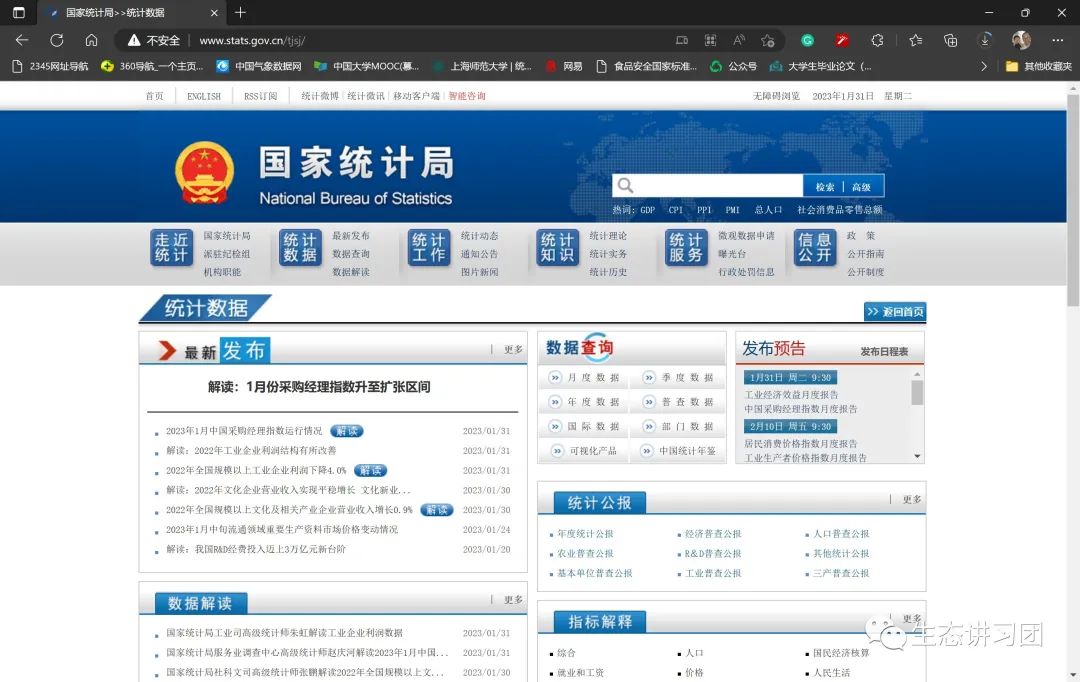This screenshot has height=682, width=1080.
Task: Open the green Grammarly extension icon
Action: point(807,41)
